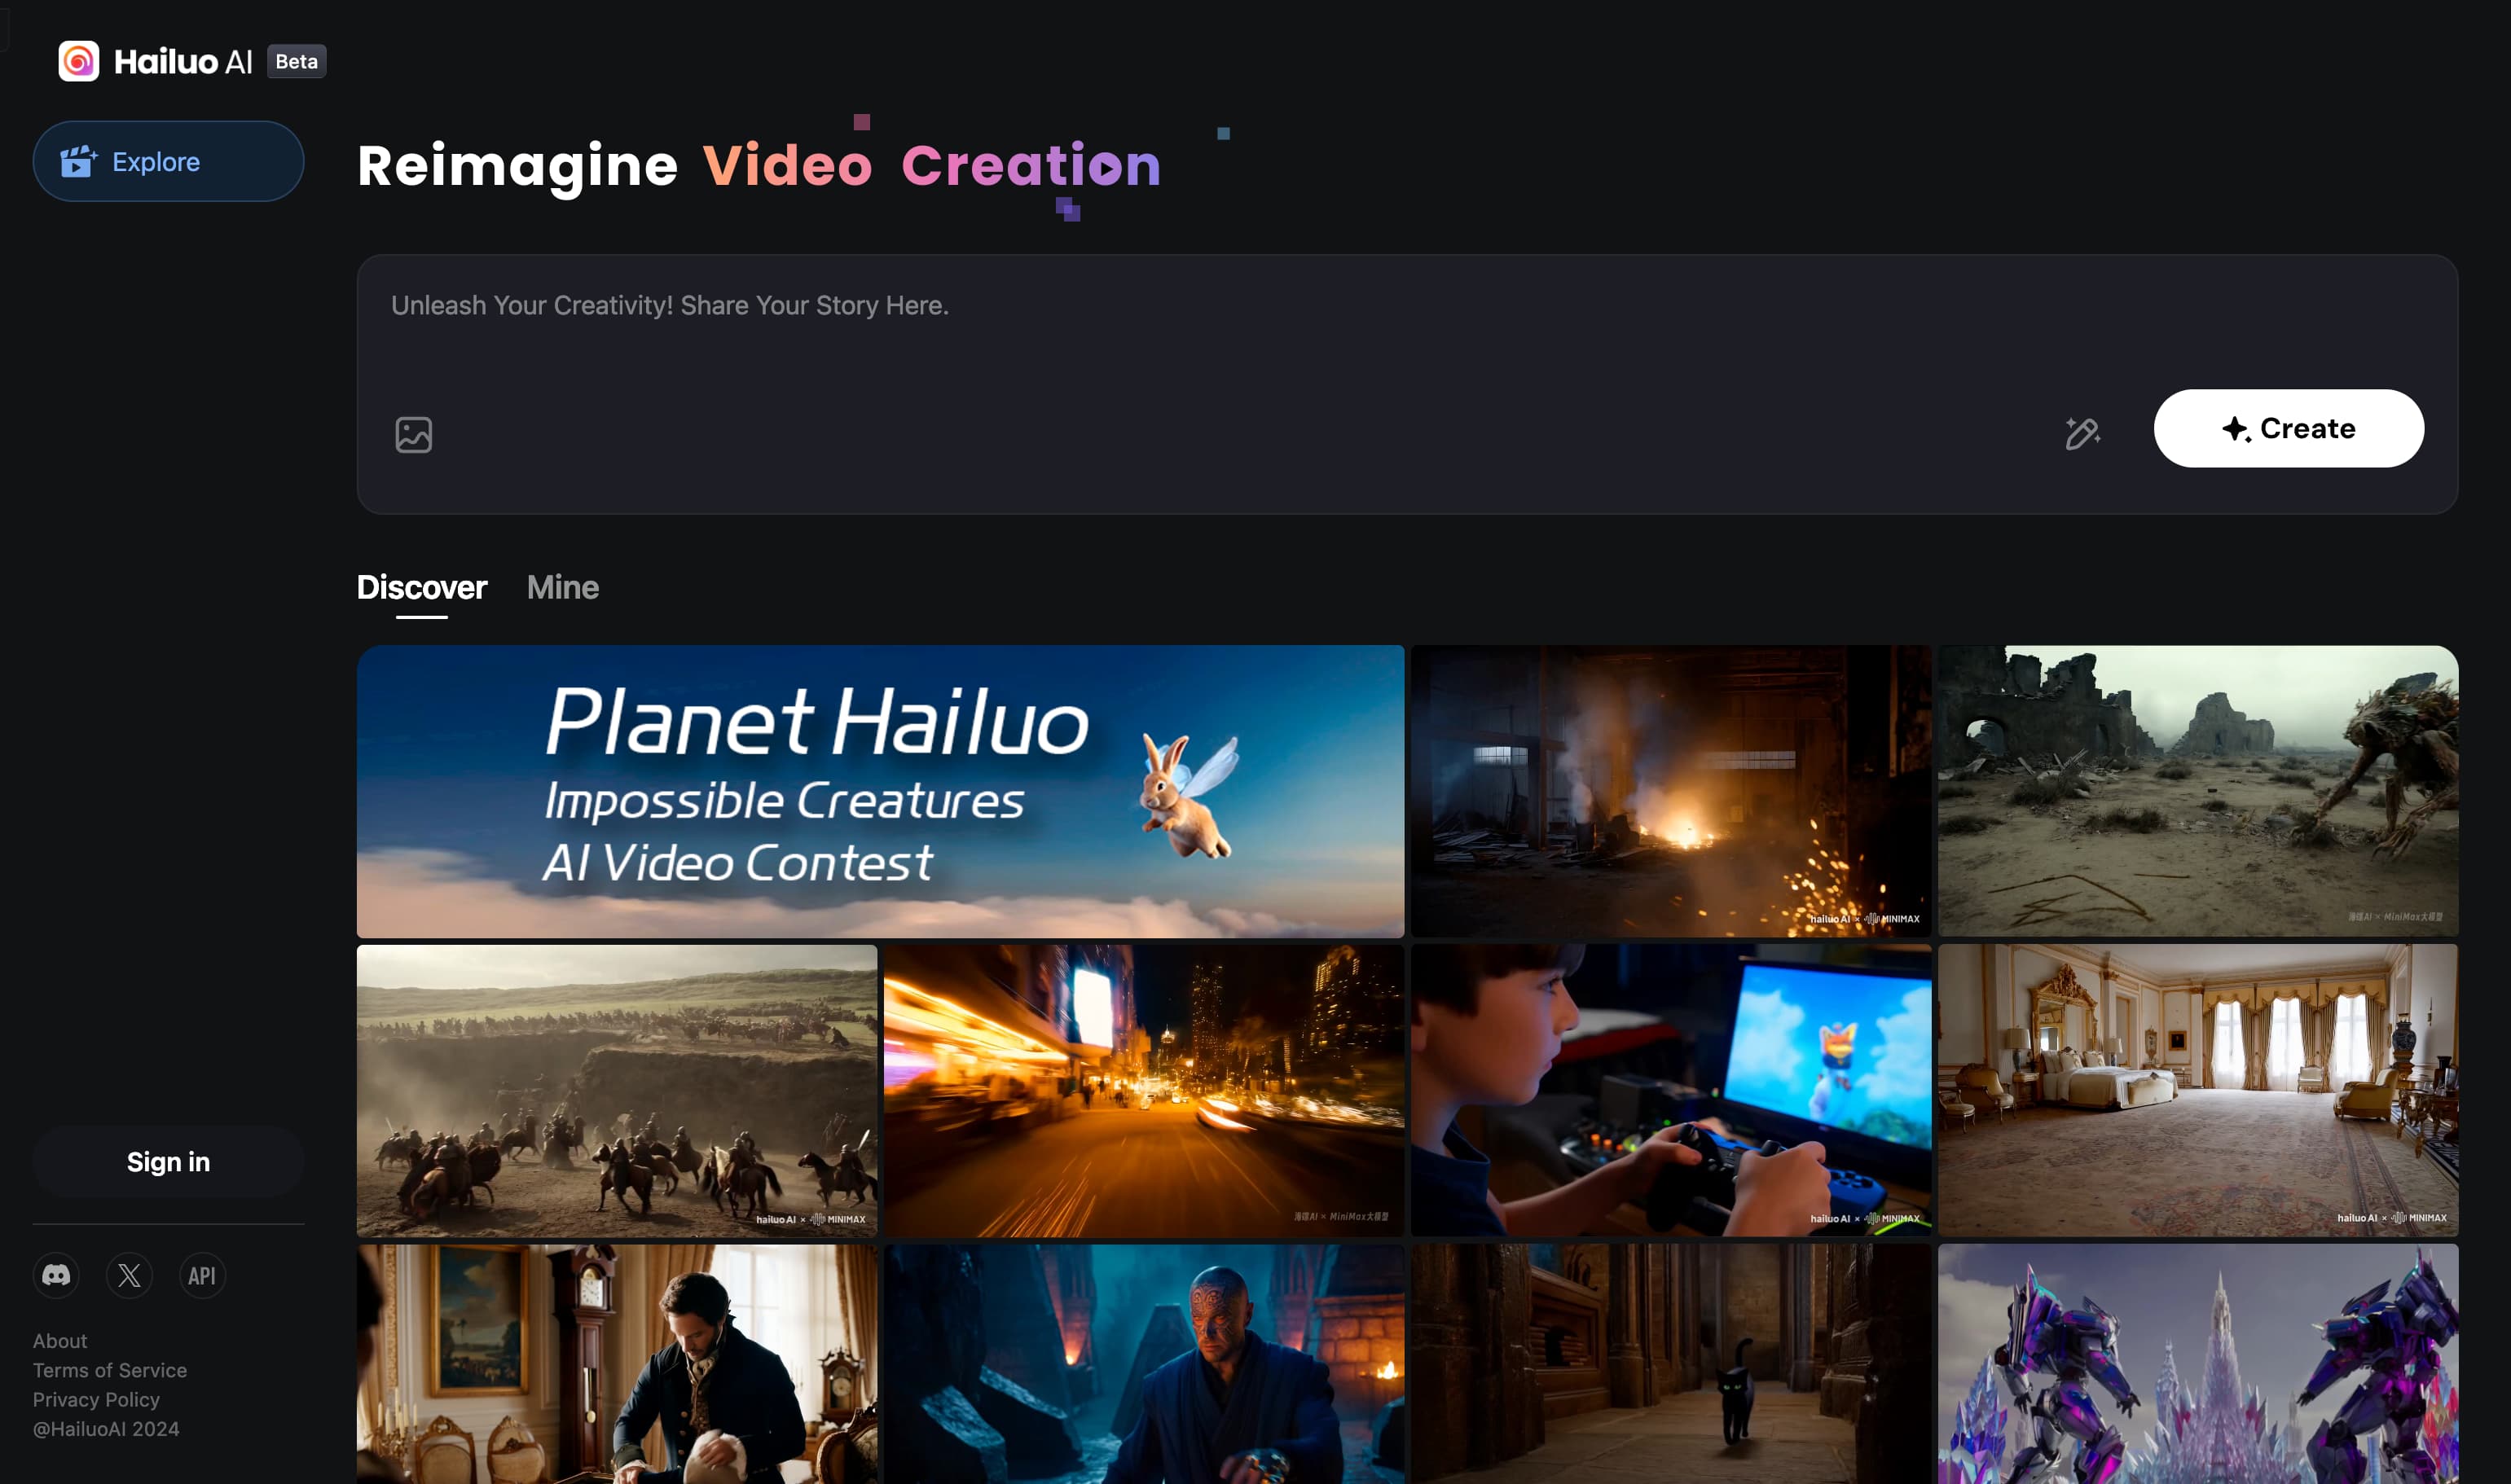The width and height of the screenshot is (2511, 1484).
Task: Switch to the Mine tab
Action: click(x=563, y=587)
